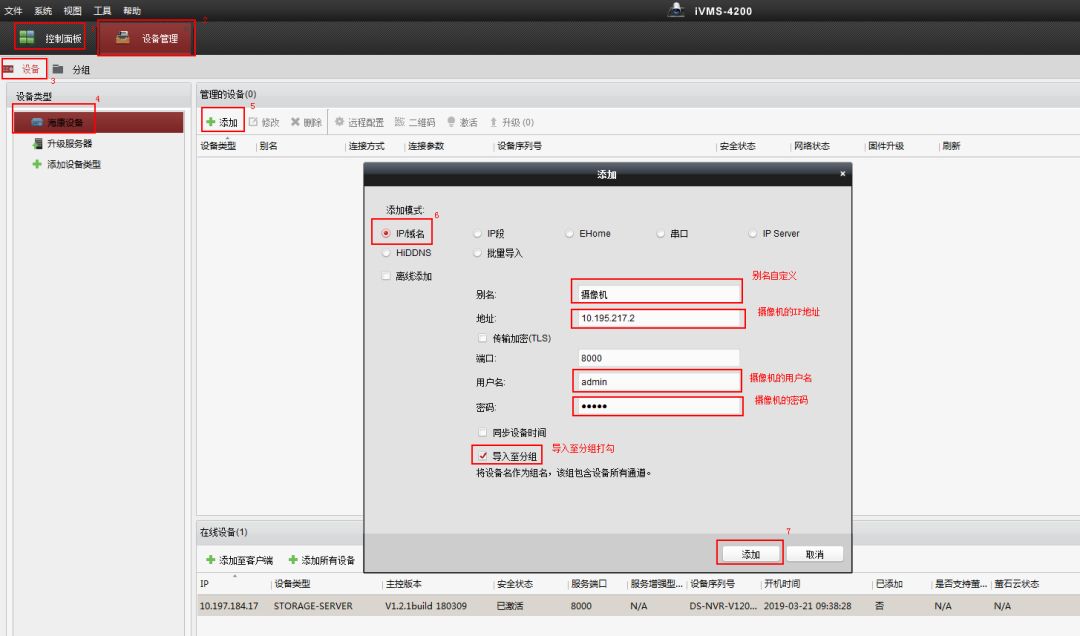Click the 取消 button in dialog
Screen dimensions: 1080x636
pos(815,554)
